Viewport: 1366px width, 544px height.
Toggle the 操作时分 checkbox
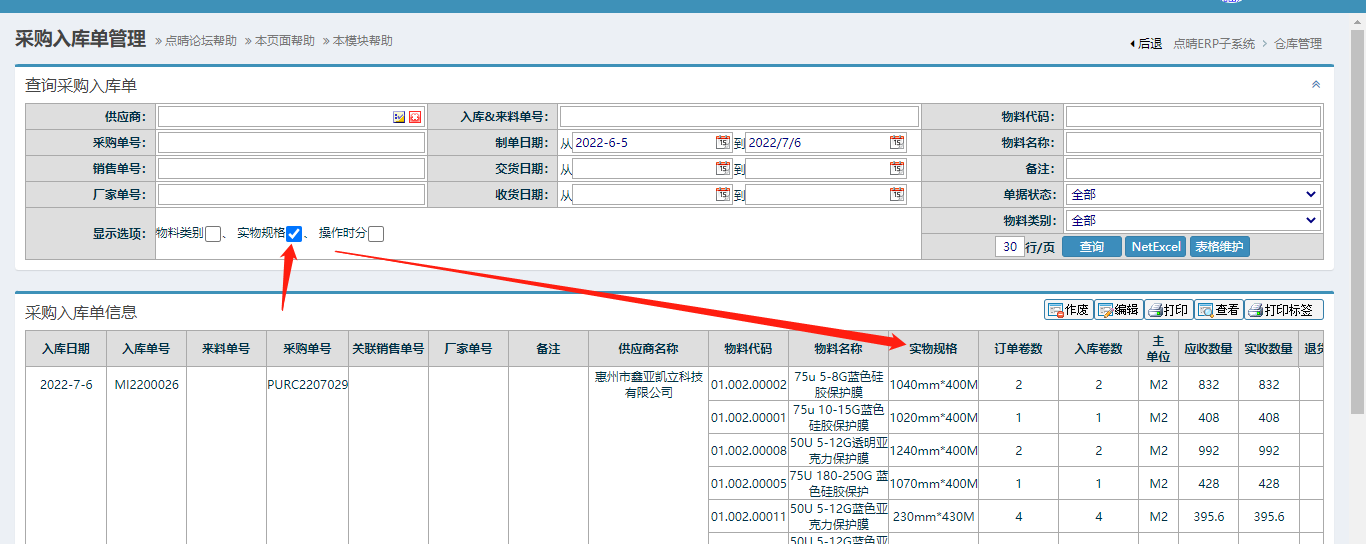tap(376, 234)
